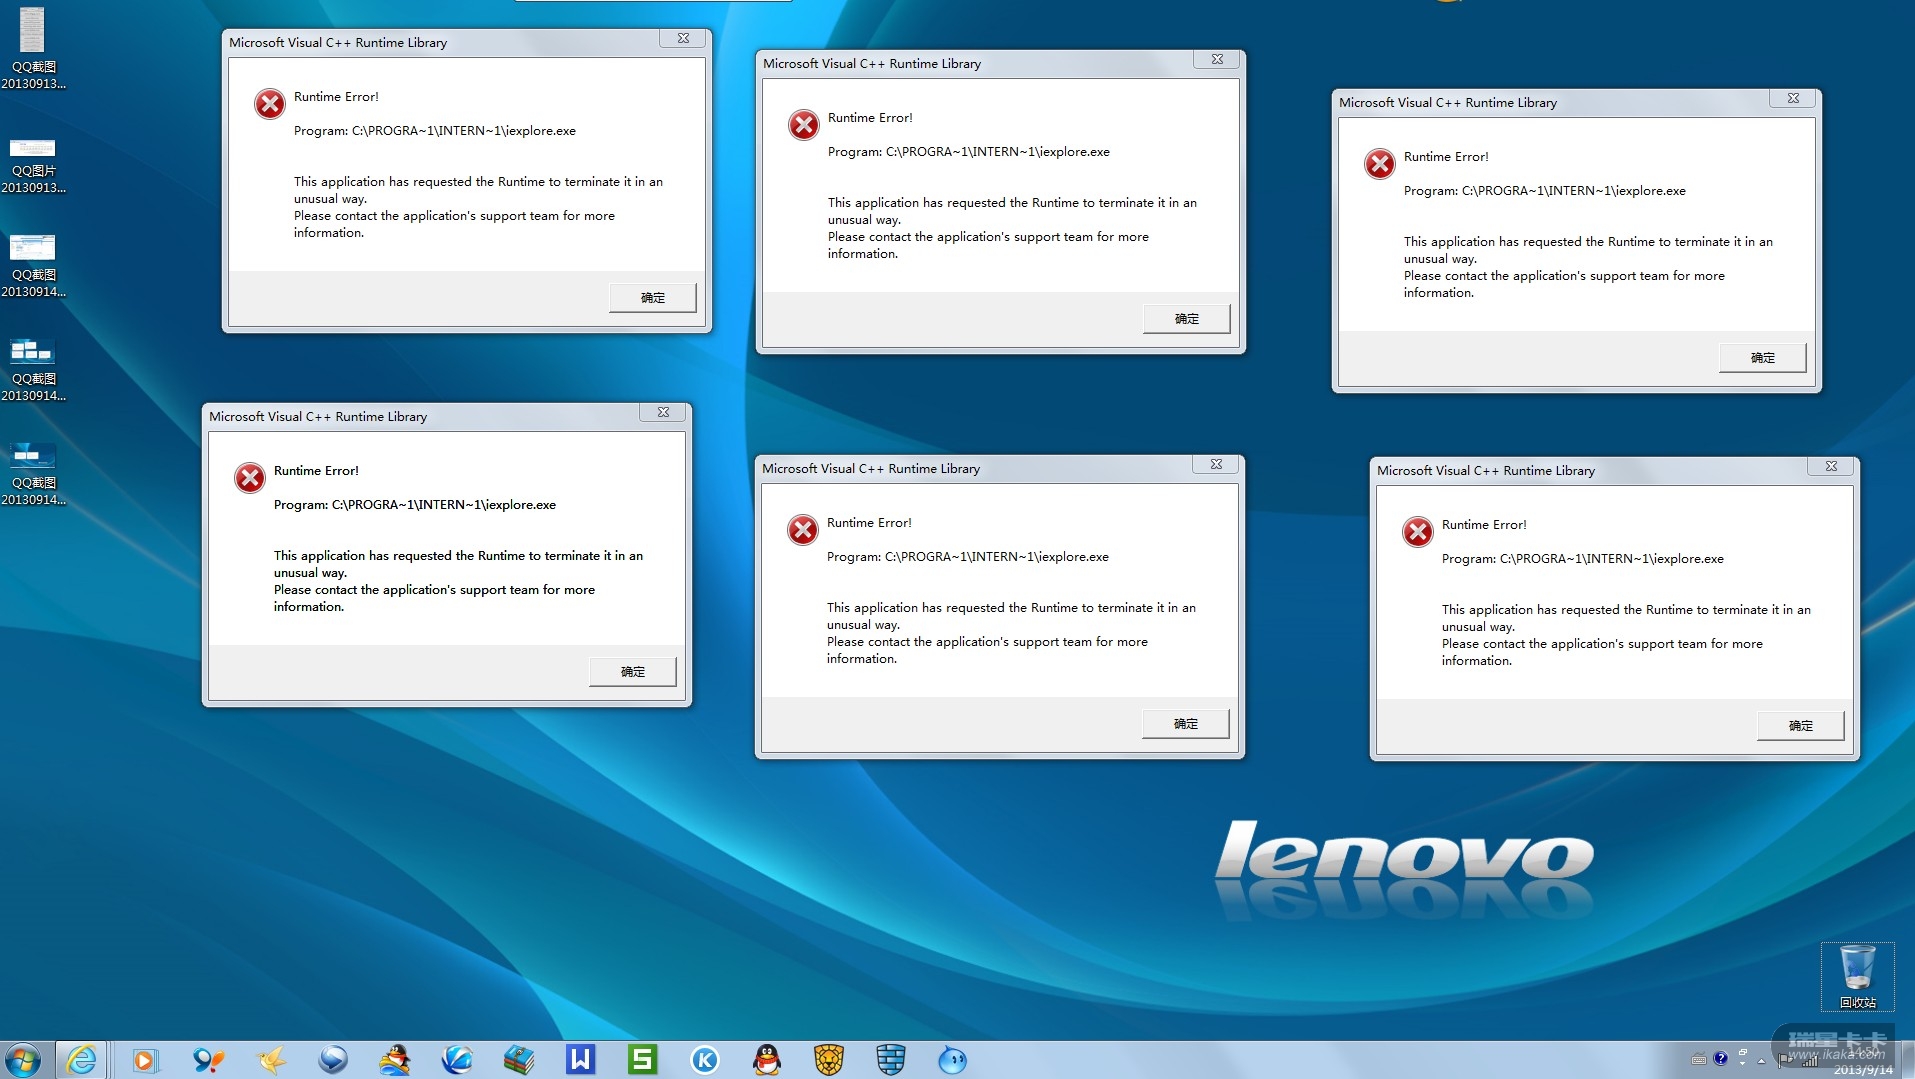Open the Kugou blue K music icon
Viewport: 1915px width, 1079px height.
click(705, 1060)
